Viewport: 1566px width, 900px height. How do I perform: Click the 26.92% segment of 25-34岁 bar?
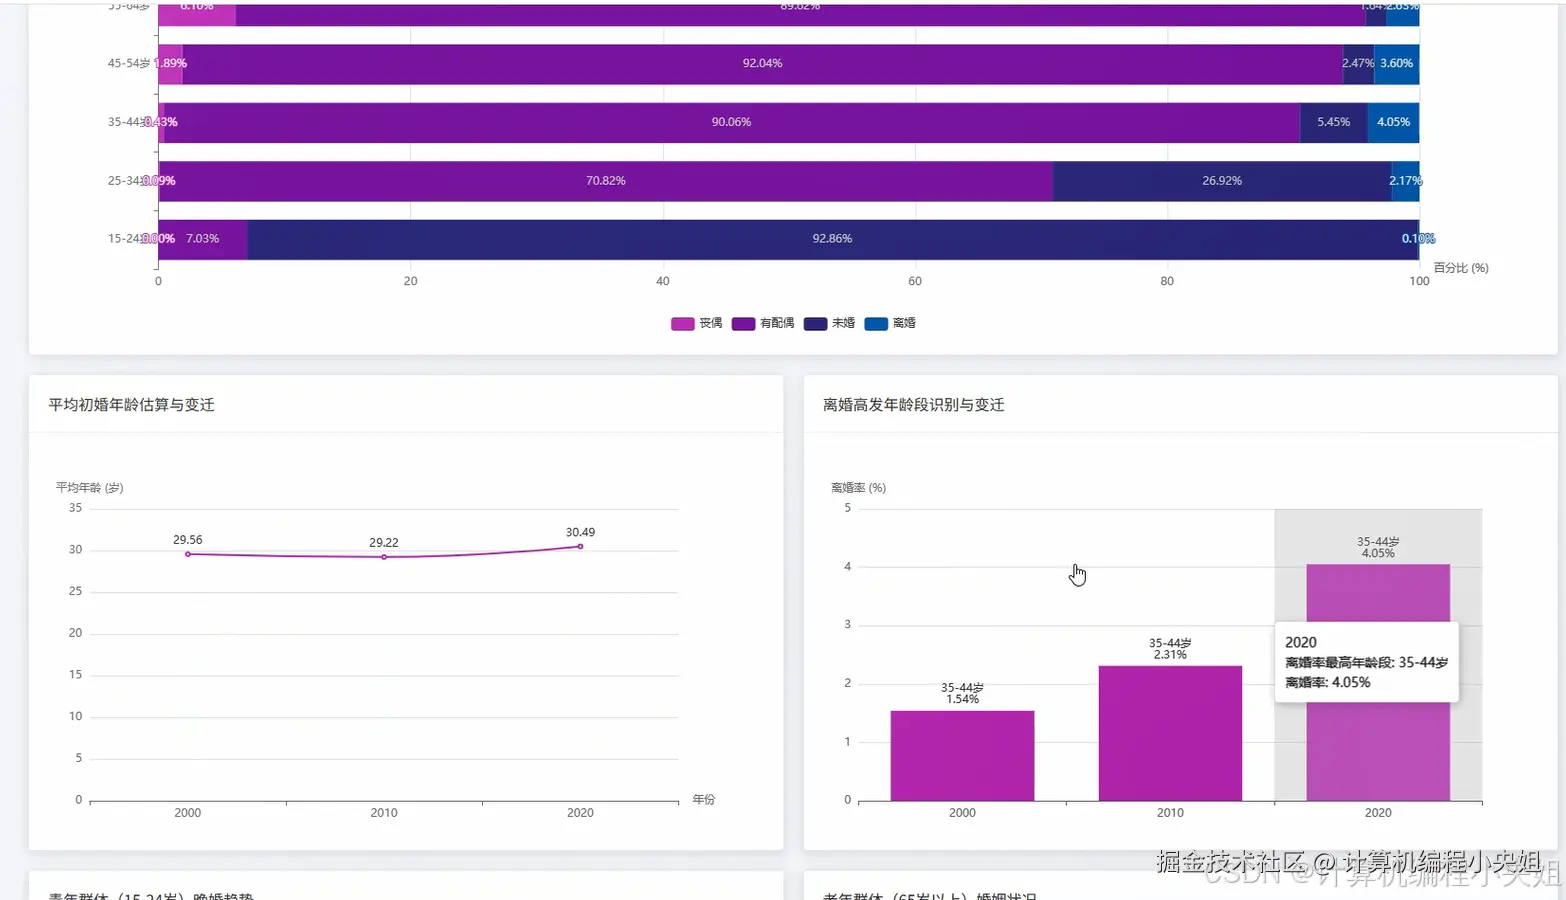pos(1222,181)
